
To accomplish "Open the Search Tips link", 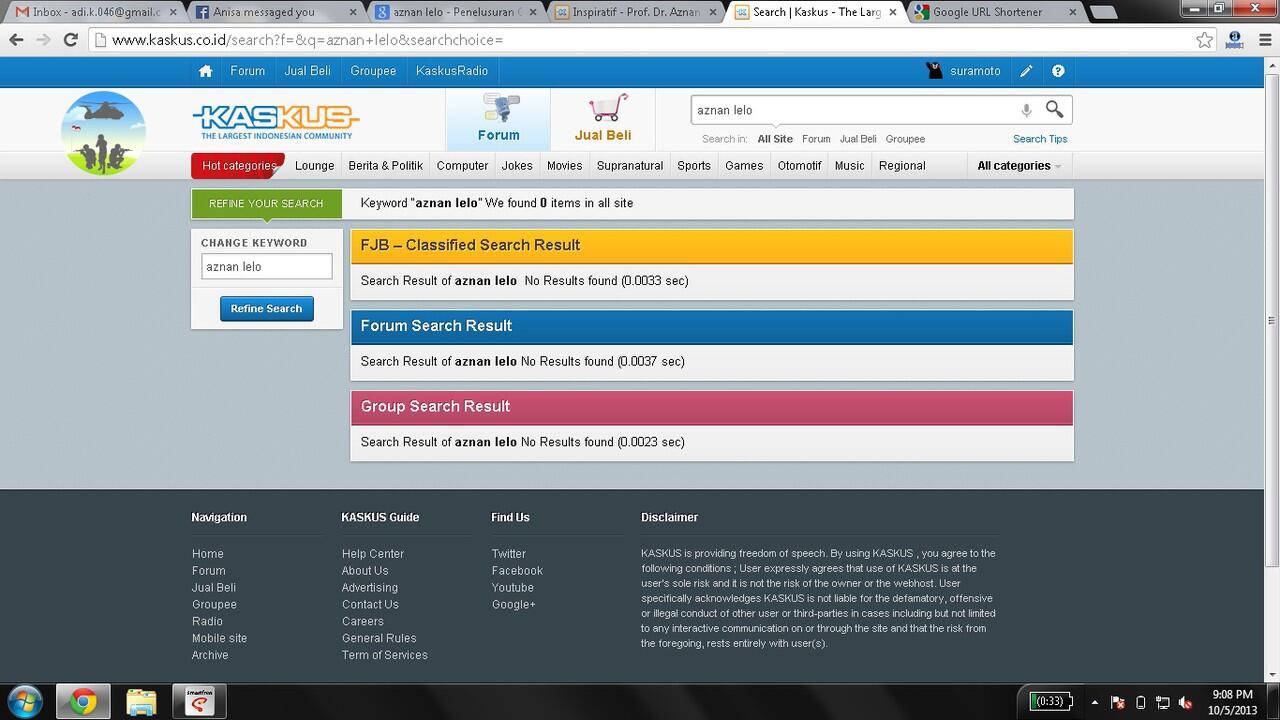I will [x=1040, y=139].
